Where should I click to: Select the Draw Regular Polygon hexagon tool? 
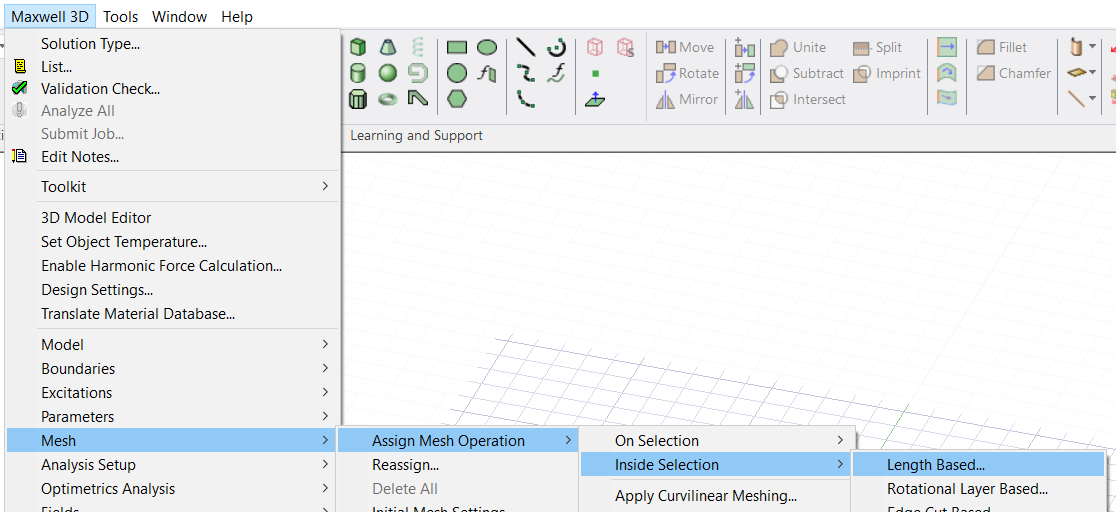point(457,99)
